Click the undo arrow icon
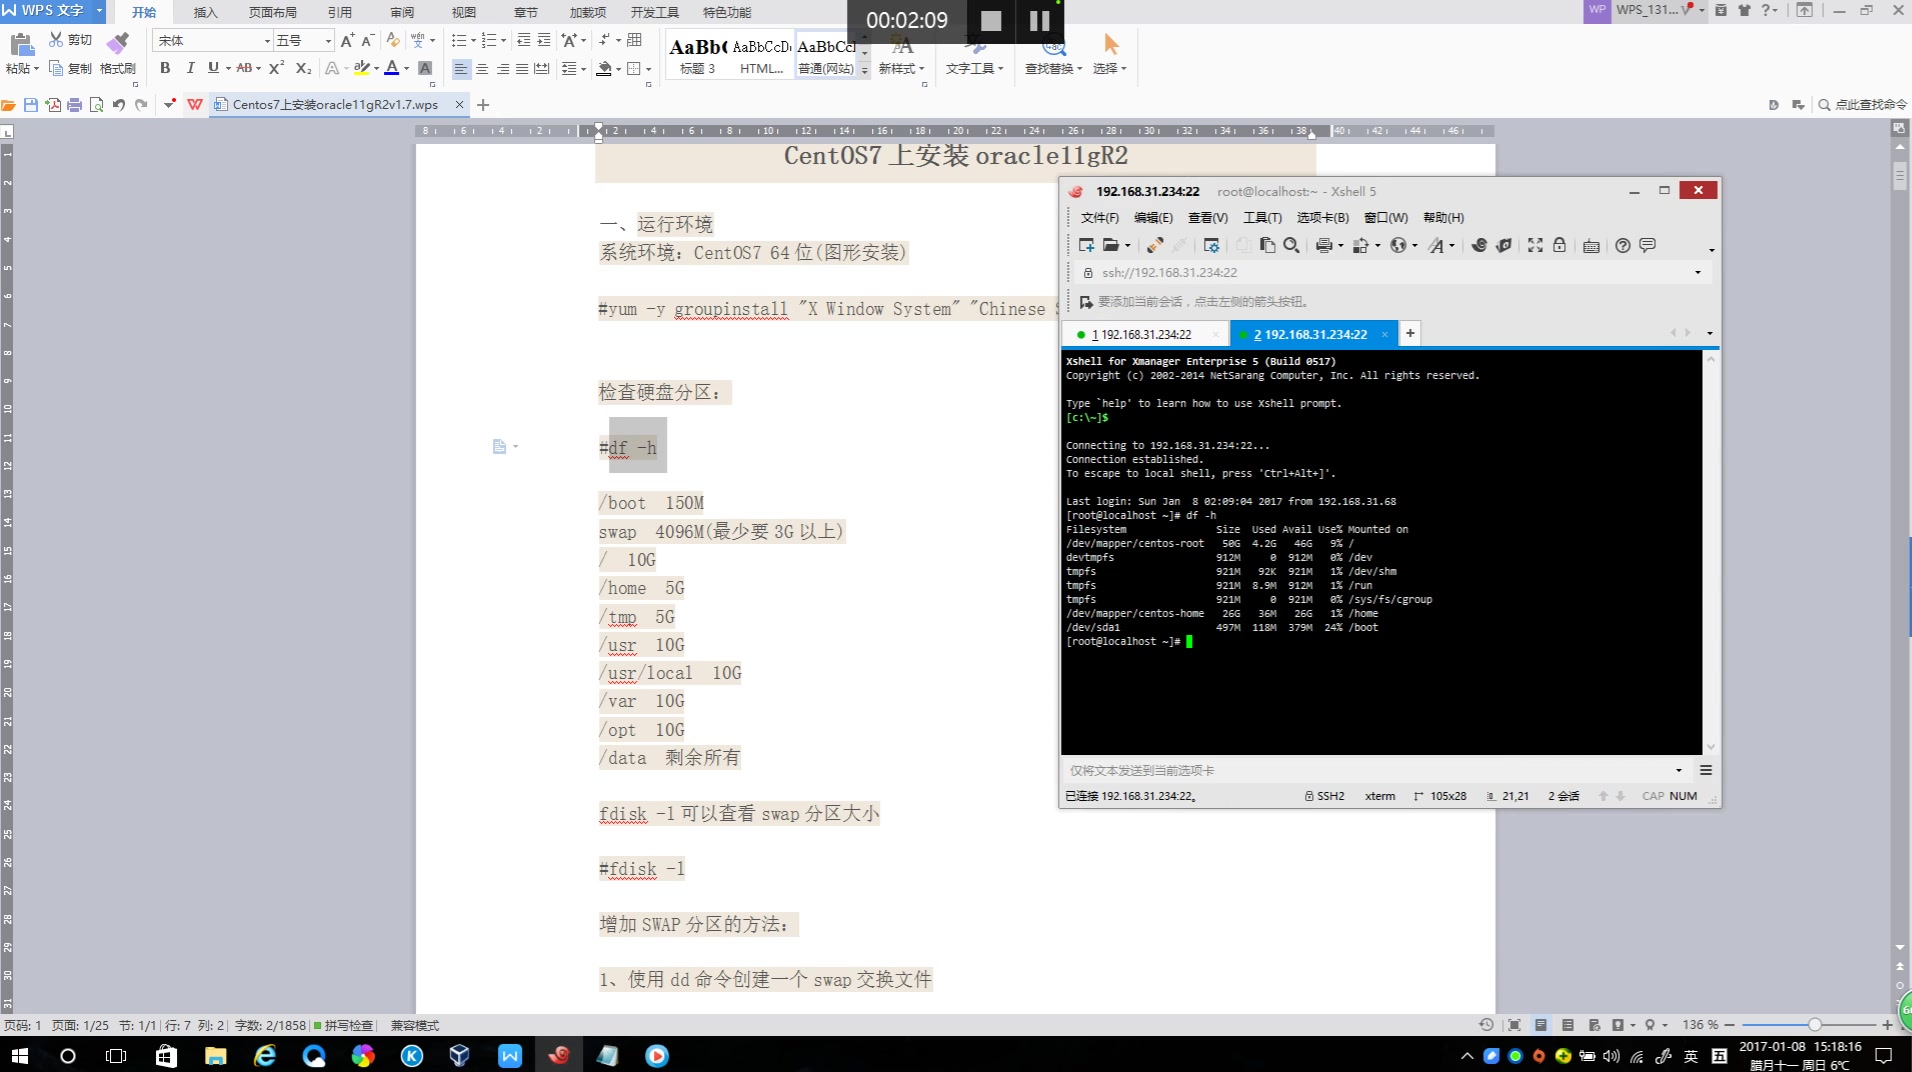The width and height of the screenshot is (1912, 1072). pyautogui.click(x=119, y=105)
